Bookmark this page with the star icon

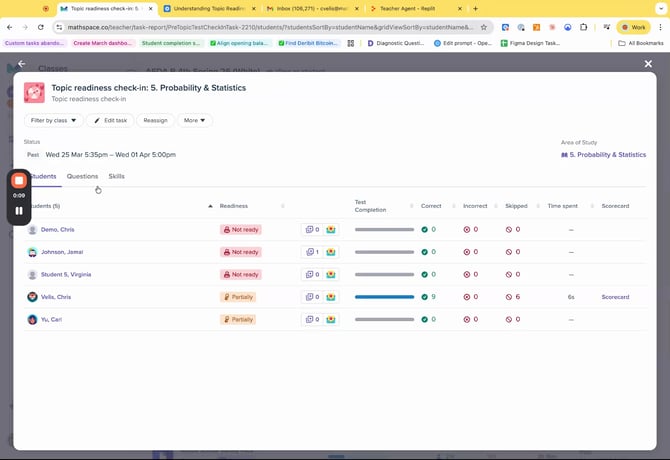[x=484, y=27]
